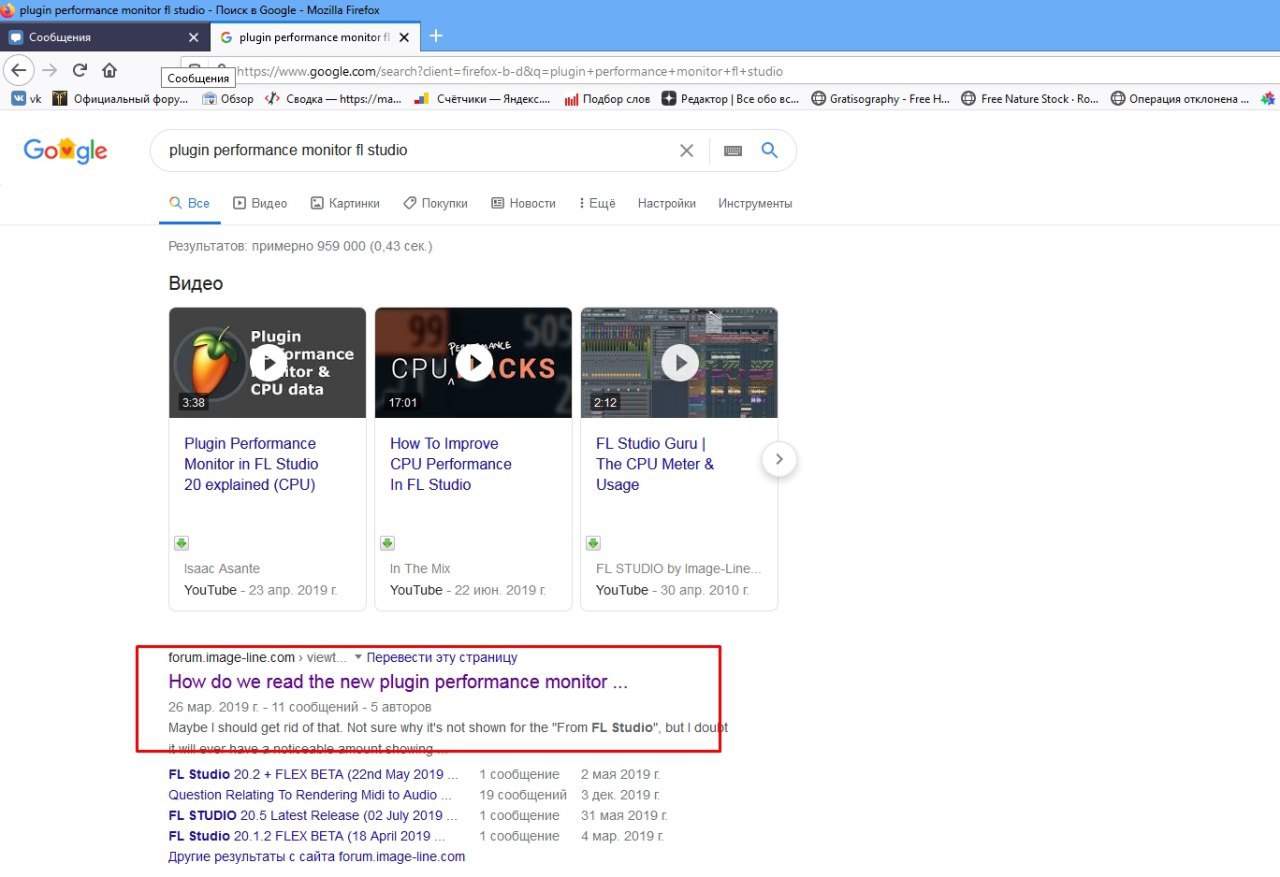Open the vk bookmark

(x=27, y=99)
